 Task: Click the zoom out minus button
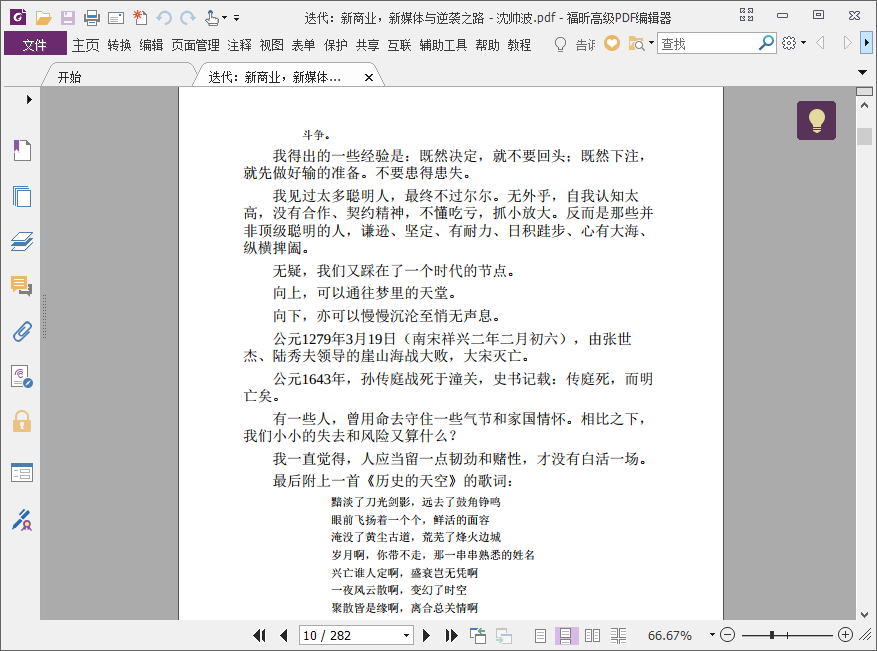coord(727,635)
